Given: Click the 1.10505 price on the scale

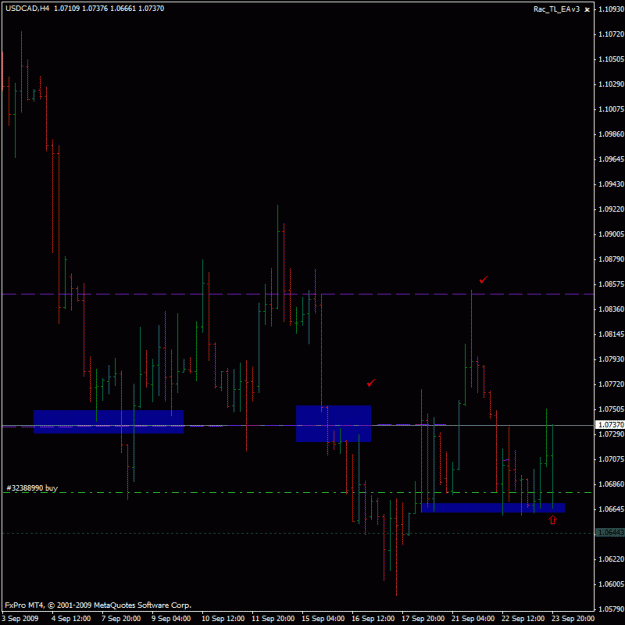Looking at the screenshot, I should click(x=611, y=59).
